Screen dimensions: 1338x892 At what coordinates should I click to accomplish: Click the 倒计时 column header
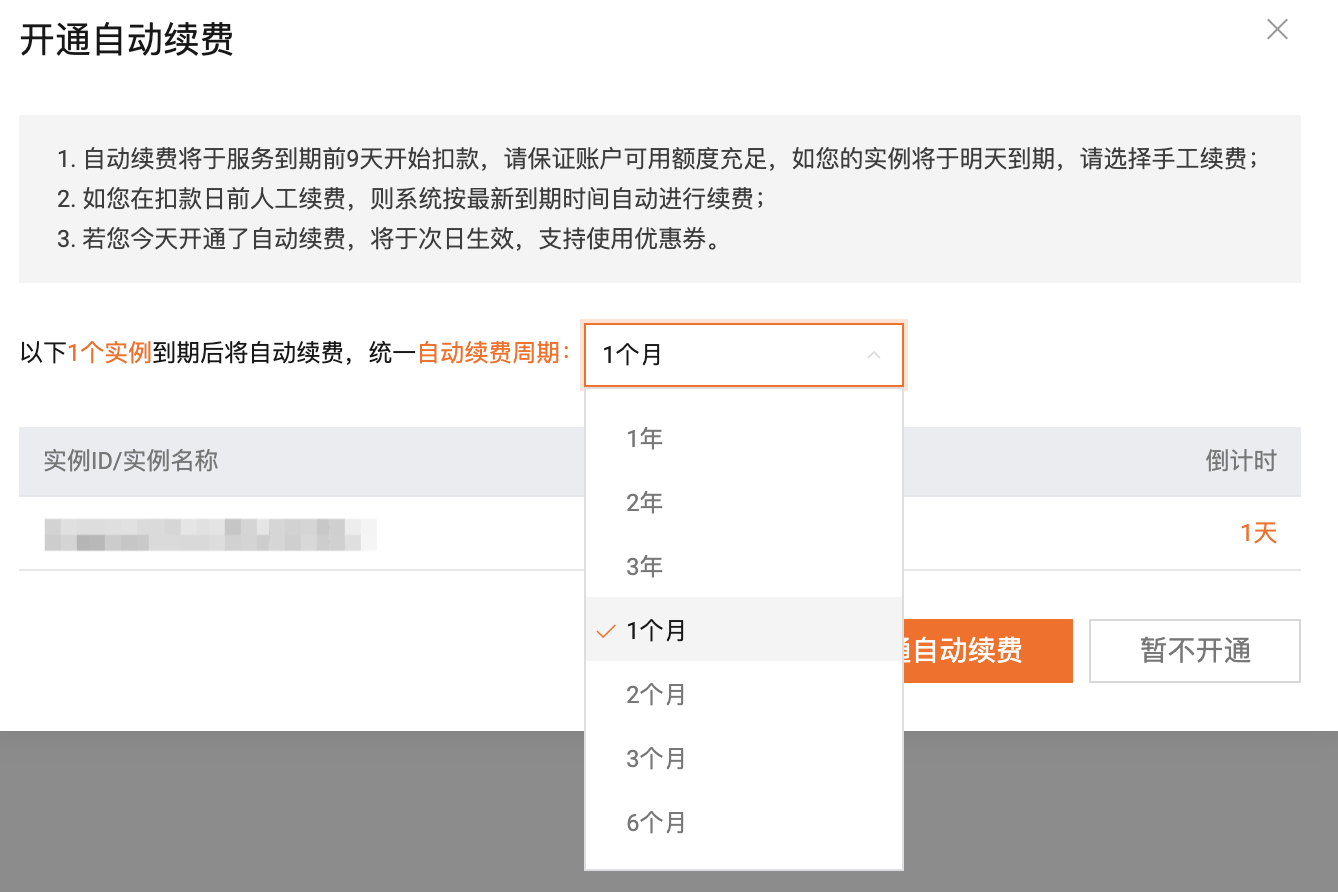click(1241, 461)
